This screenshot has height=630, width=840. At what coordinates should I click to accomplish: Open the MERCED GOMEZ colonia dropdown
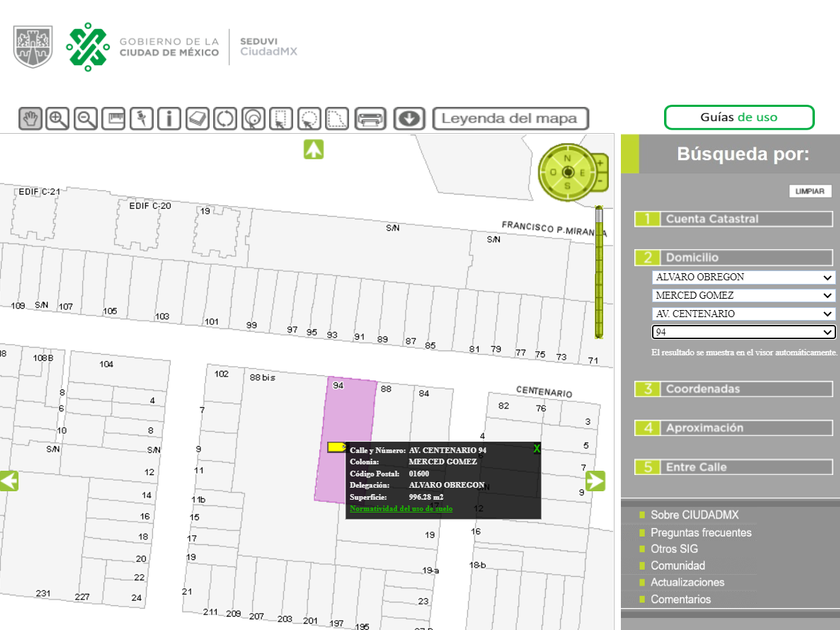pos(742,296)
